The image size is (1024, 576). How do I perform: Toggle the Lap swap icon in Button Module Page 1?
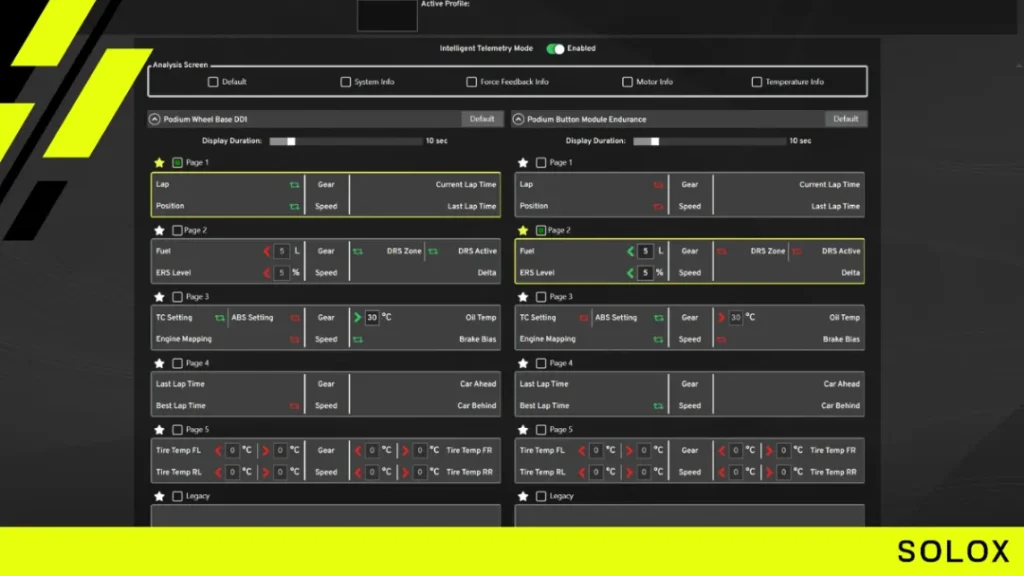(x=658, y=185)
